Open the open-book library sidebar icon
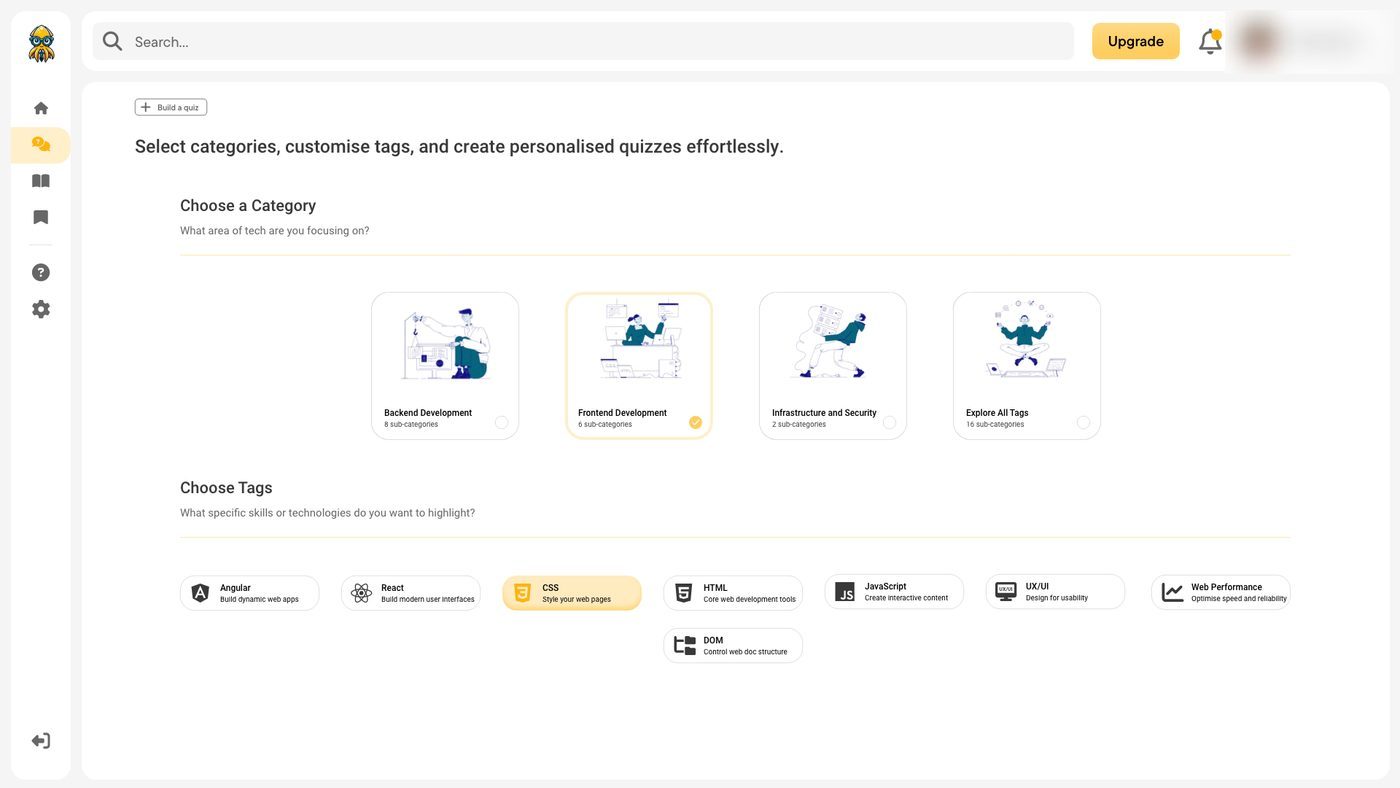This screenshot has height=788, width=1400. [x=41, y=181]
